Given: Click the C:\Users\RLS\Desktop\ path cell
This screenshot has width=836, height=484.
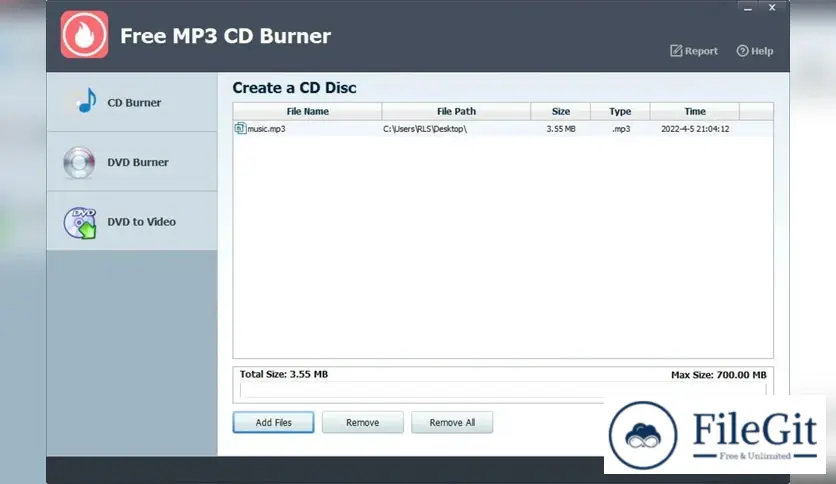Looking at the screenshot, I should click(425, 129).
